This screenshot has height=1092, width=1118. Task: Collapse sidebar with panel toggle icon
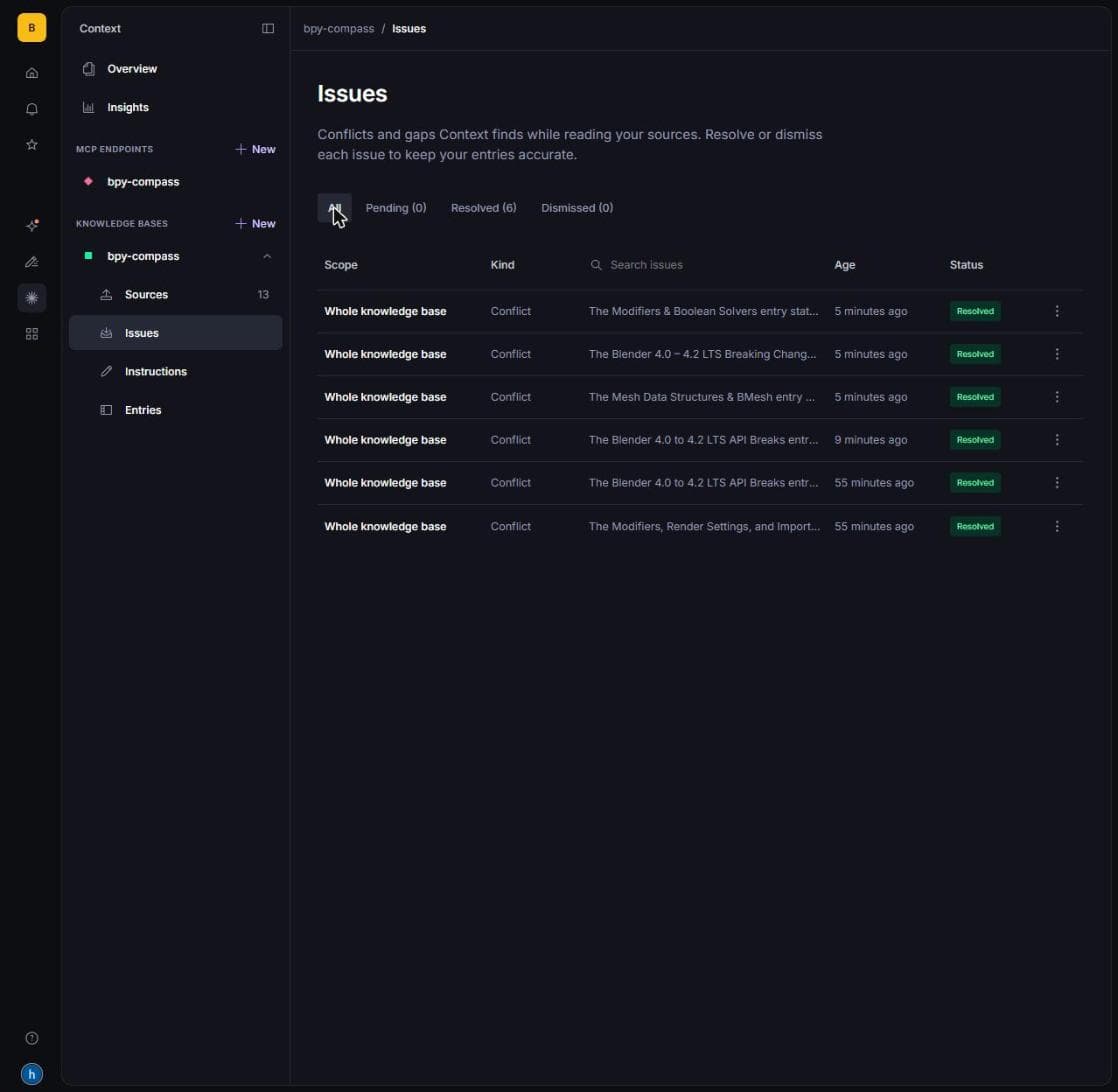(x=268, y=29)
